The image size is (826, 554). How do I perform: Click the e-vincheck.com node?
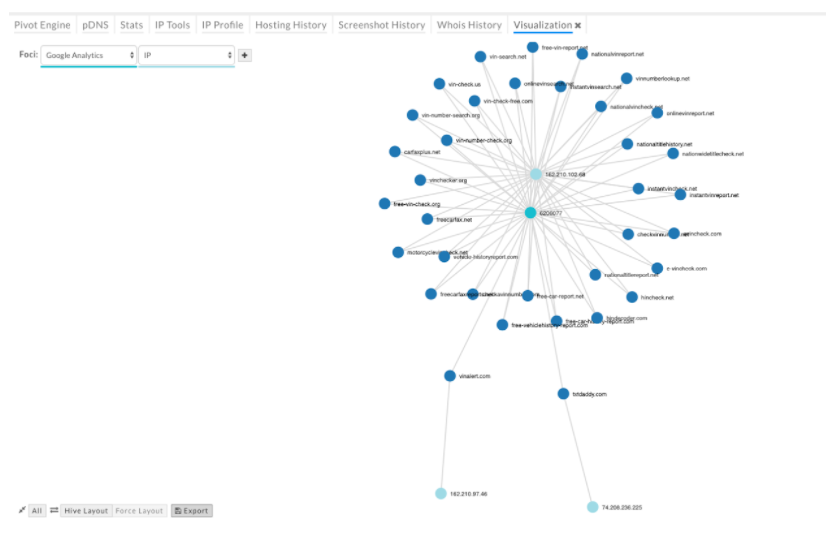coord(657,268)
